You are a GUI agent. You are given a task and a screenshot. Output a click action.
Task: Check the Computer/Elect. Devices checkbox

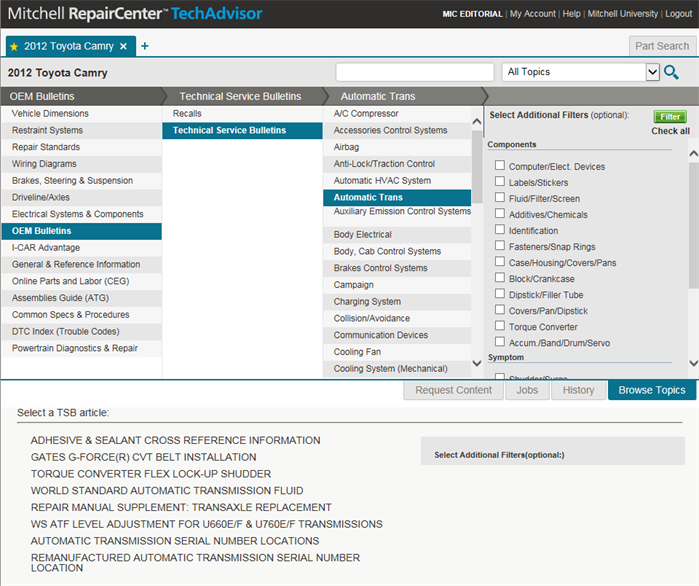pos(500,165)
